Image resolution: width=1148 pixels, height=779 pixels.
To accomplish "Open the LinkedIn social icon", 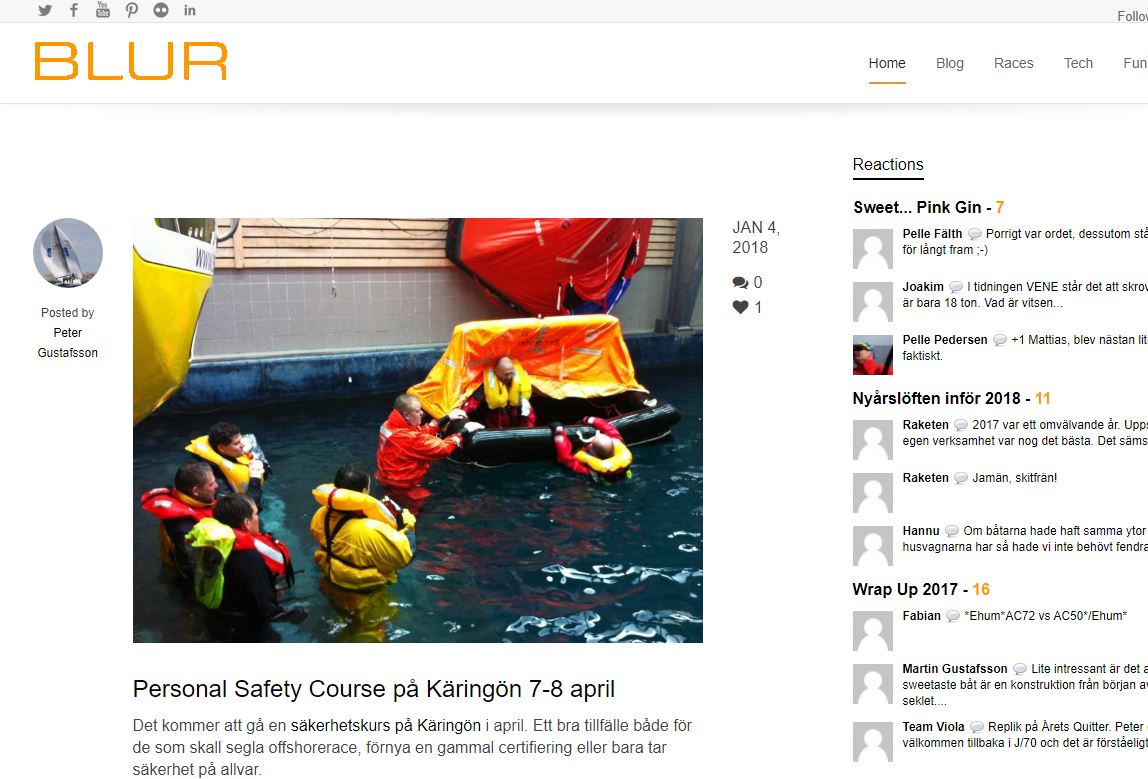I will point(190,10).
